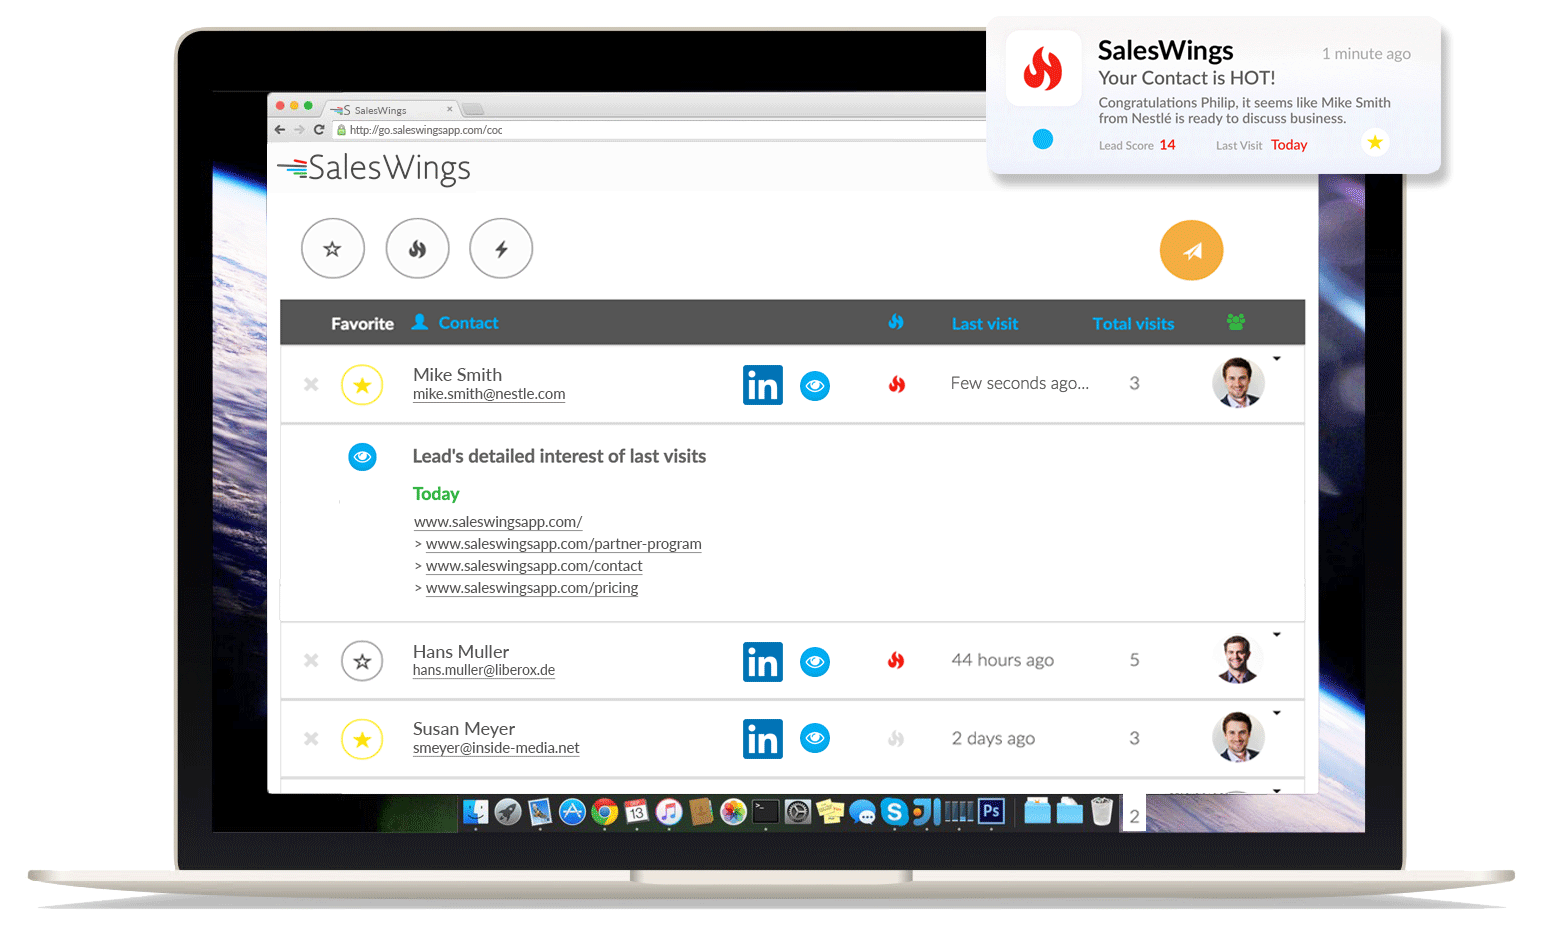1547x941 pixels.
Task: Open the saleswingsapp.com/contact link
Action: pyautogui.click(x=534, y=566)
